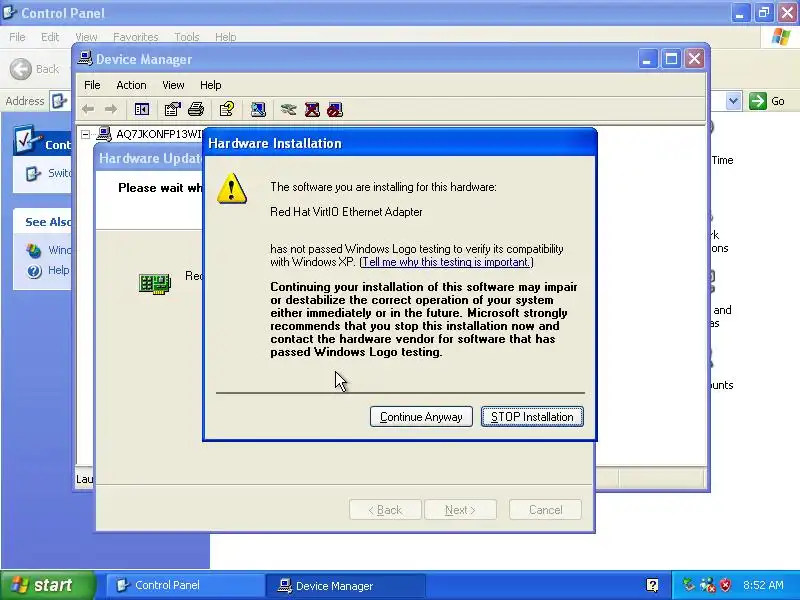800x600 pixels.
Task: Open the Action menu in Device Manager
Action: pos(131,85)
